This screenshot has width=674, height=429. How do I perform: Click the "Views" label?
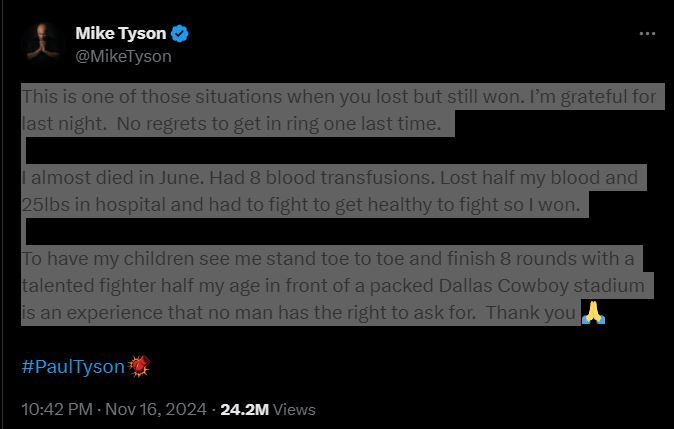tap(294, 409)
